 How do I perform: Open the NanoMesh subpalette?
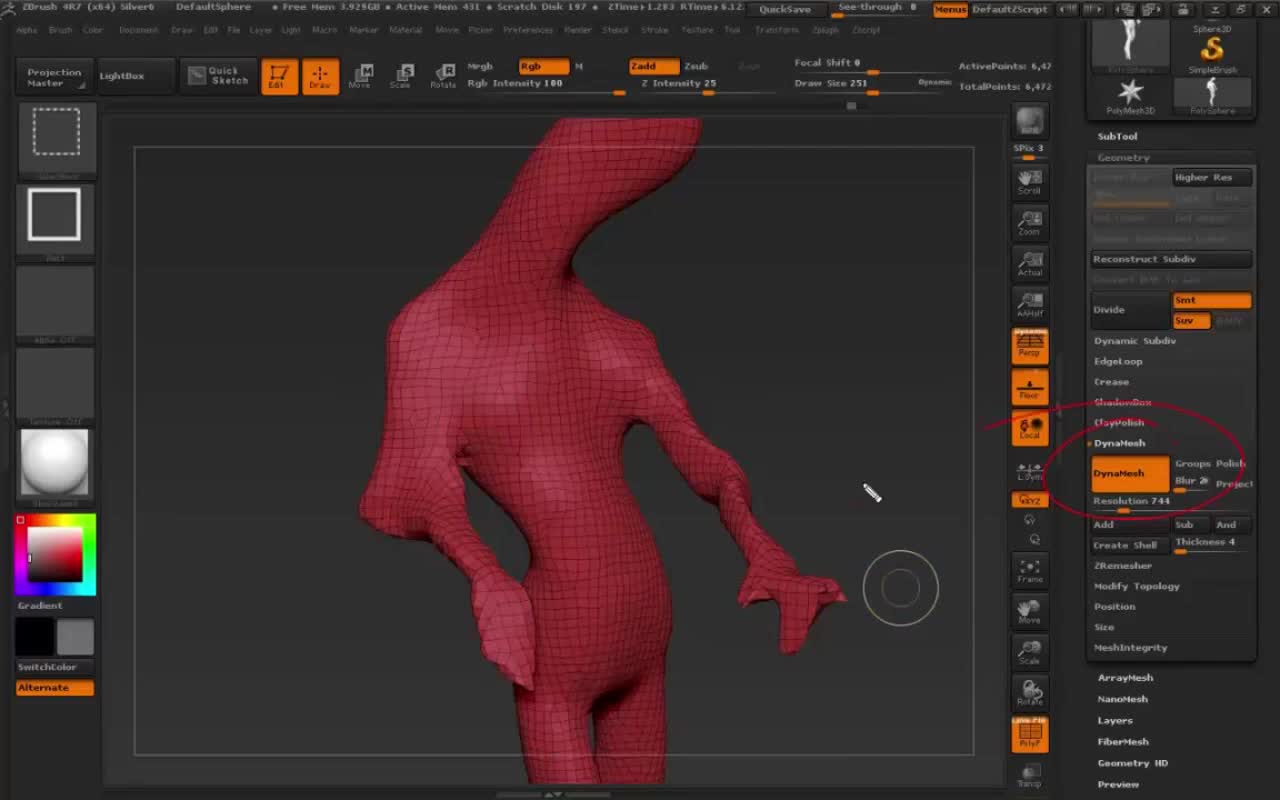click(x=1122, y=699)
